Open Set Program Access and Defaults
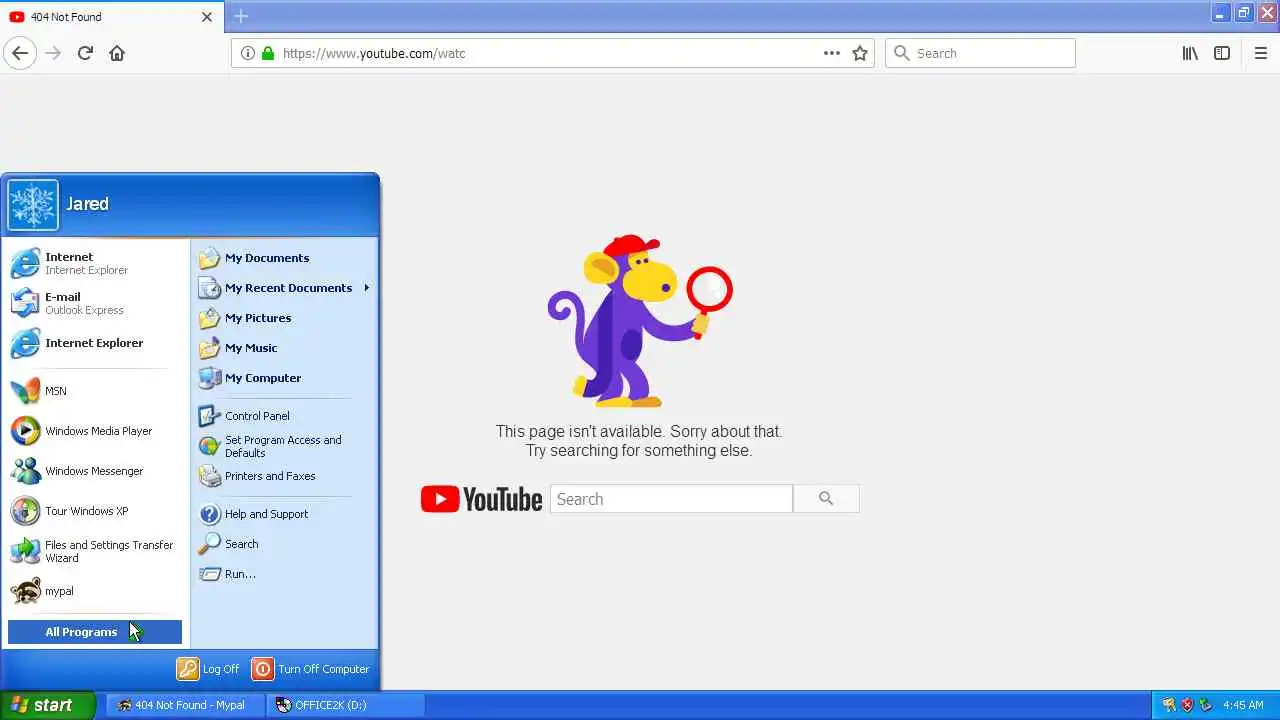The image size is (1280, 720). tap(285, 446)
